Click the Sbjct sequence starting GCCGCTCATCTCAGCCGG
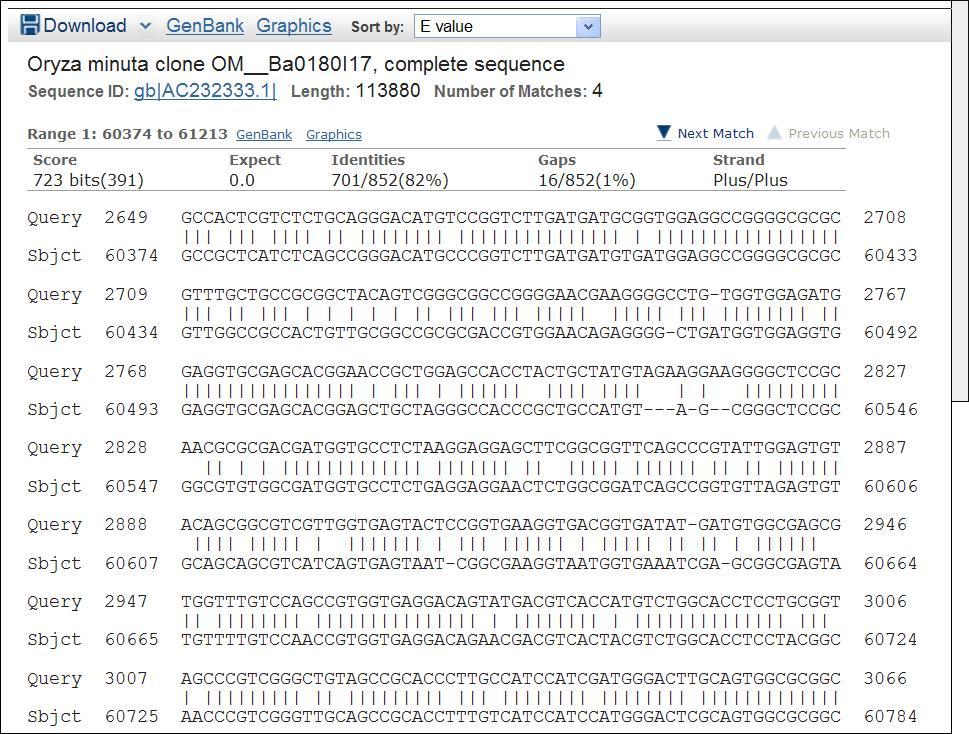Image resolution: width=969 pixels, height=734 pixels. coord(510,256)
